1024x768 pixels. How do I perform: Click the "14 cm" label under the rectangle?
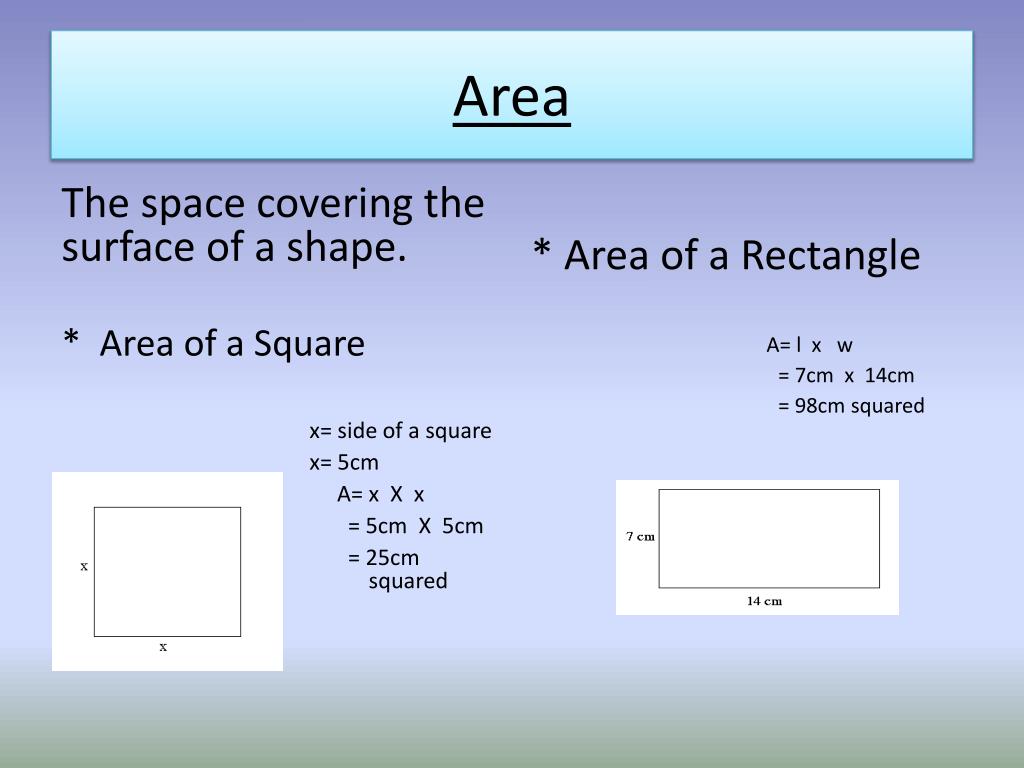[x=764, y=601]
